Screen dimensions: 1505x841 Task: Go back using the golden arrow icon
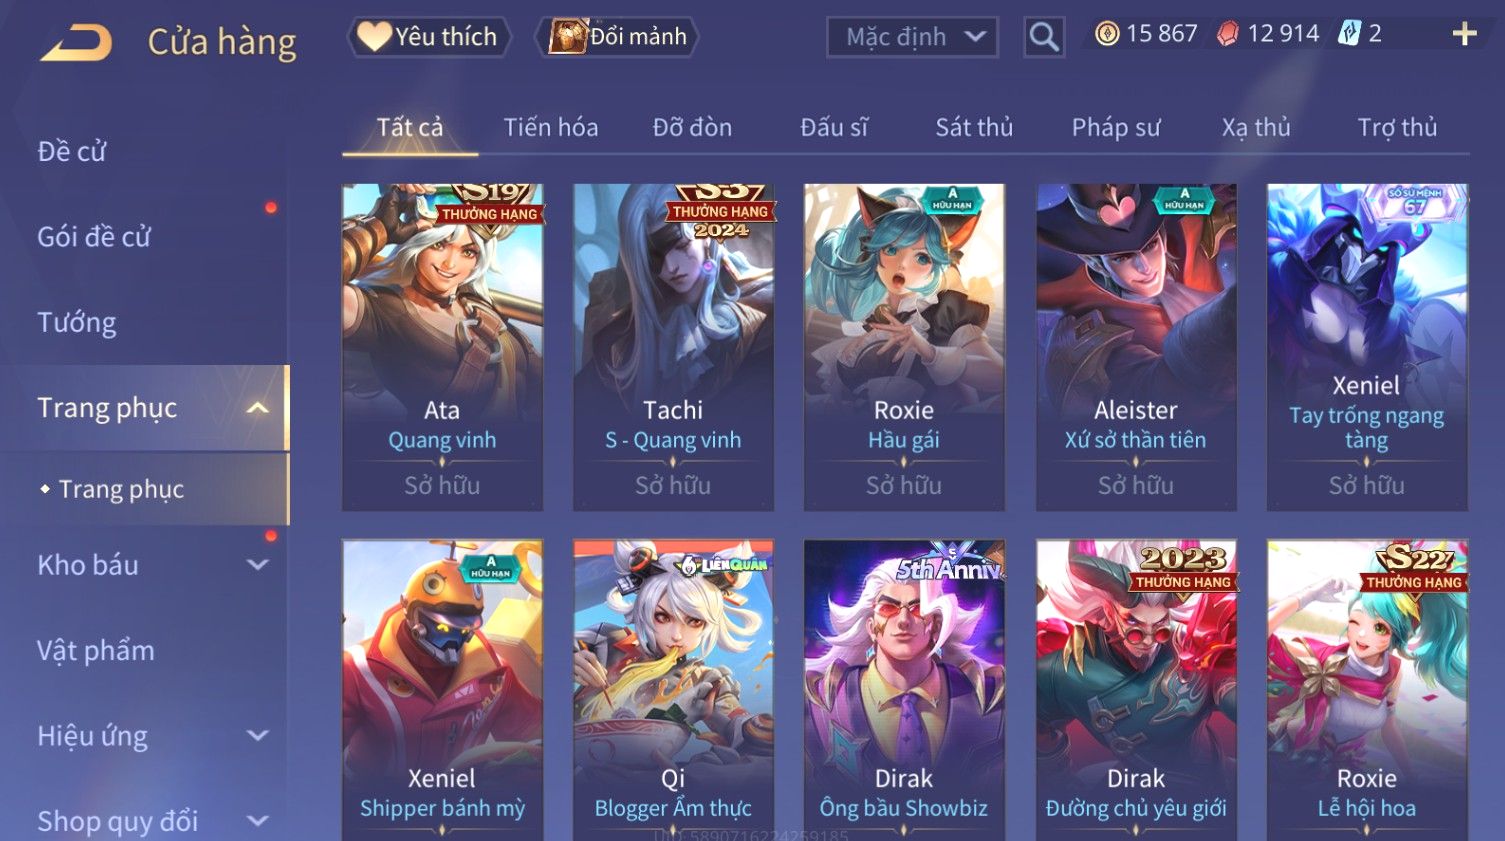pos(76,43)
